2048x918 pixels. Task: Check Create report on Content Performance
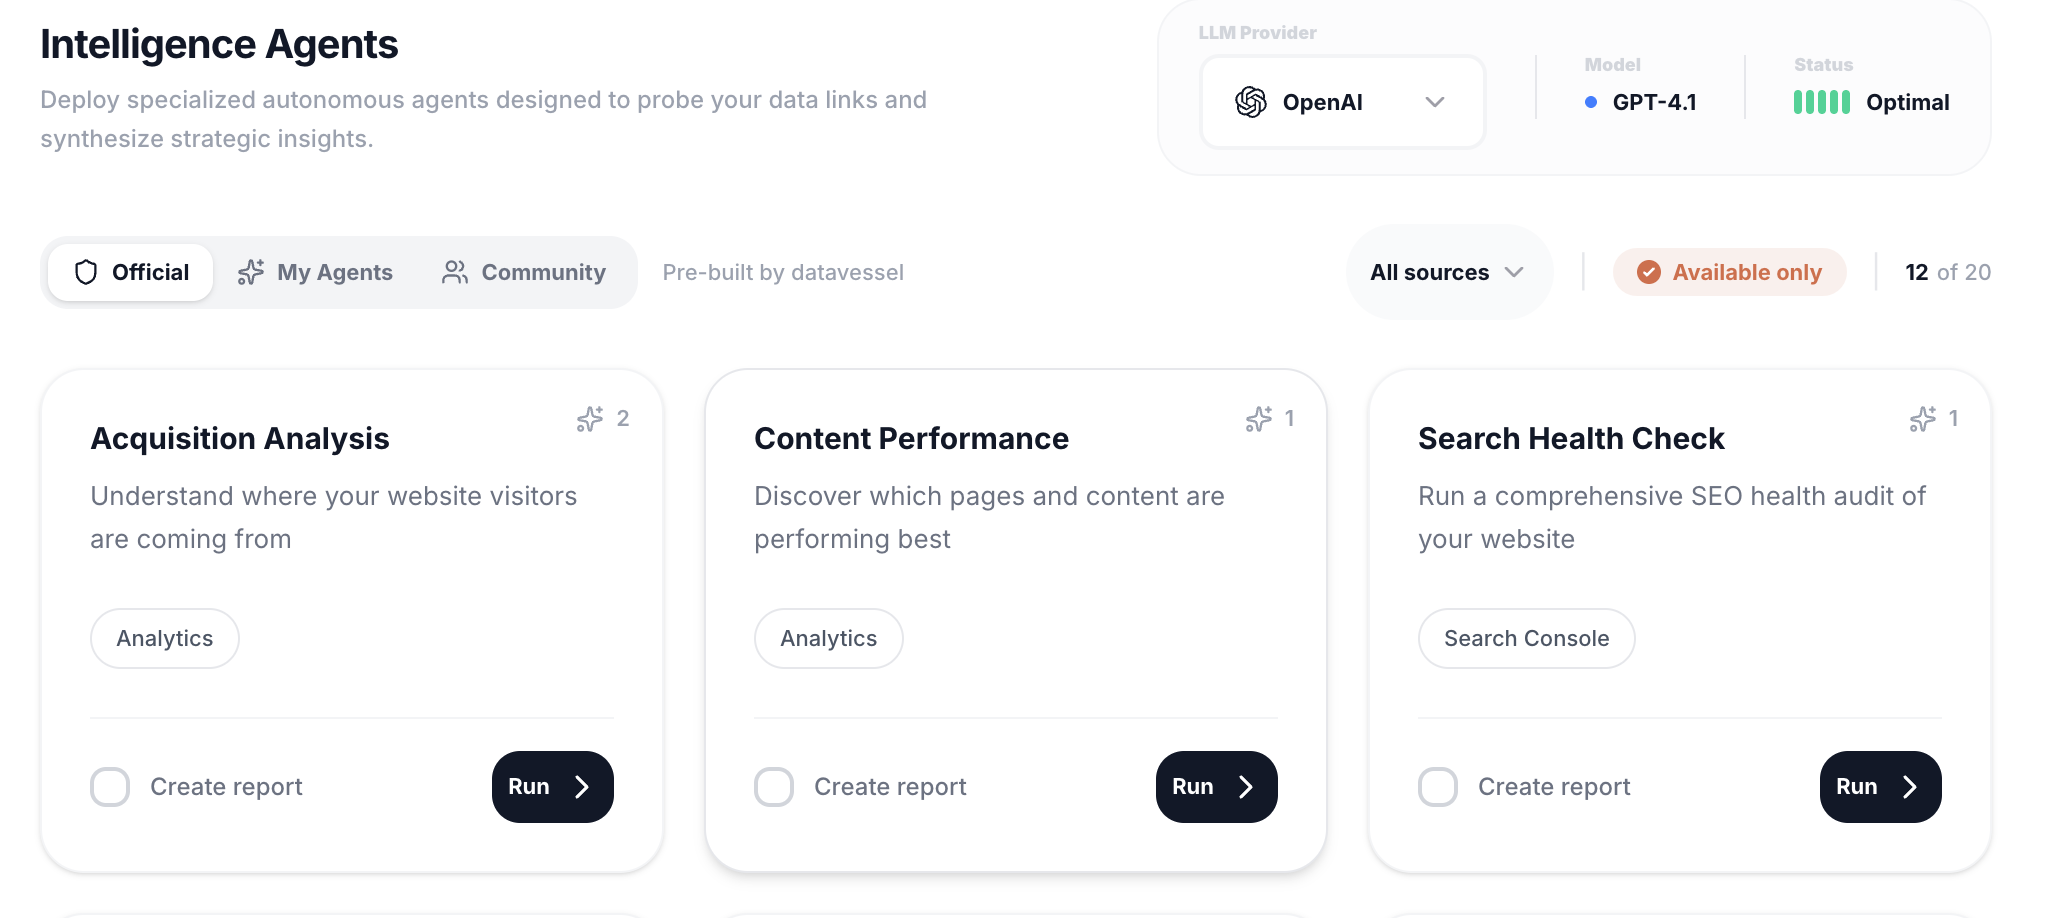click(774, 787)
